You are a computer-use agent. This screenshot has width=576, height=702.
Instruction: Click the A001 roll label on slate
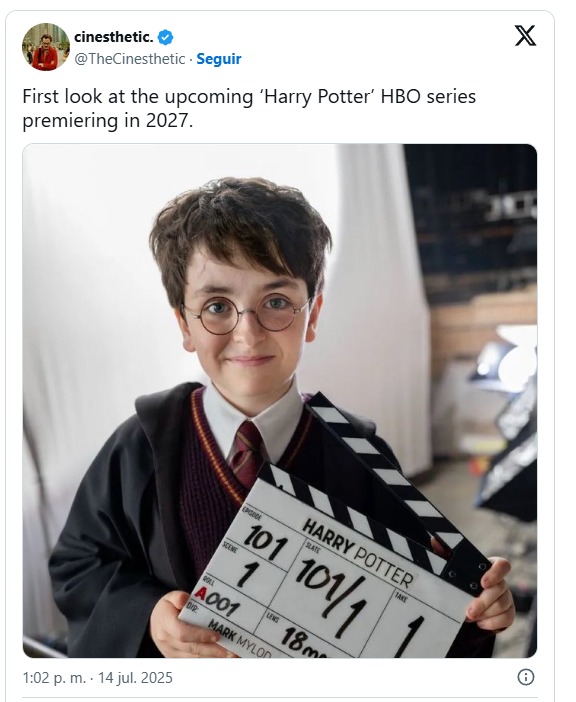(x=217, y=601)
